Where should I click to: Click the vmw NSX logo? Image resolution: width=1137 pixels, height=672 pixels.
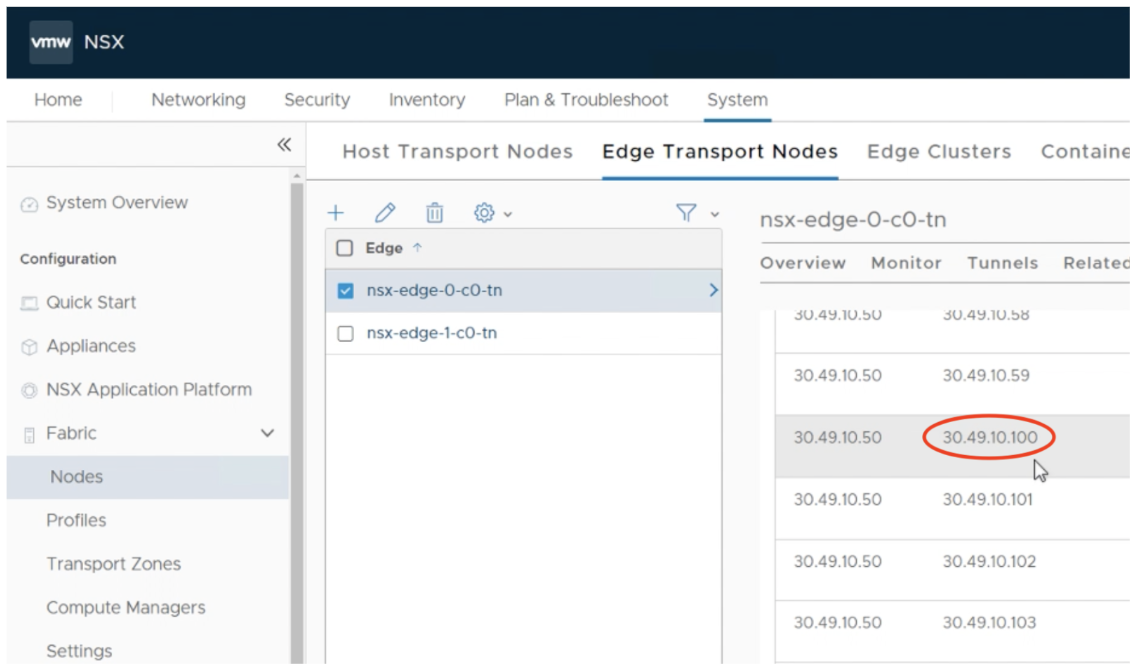click(x=51, y=42)
